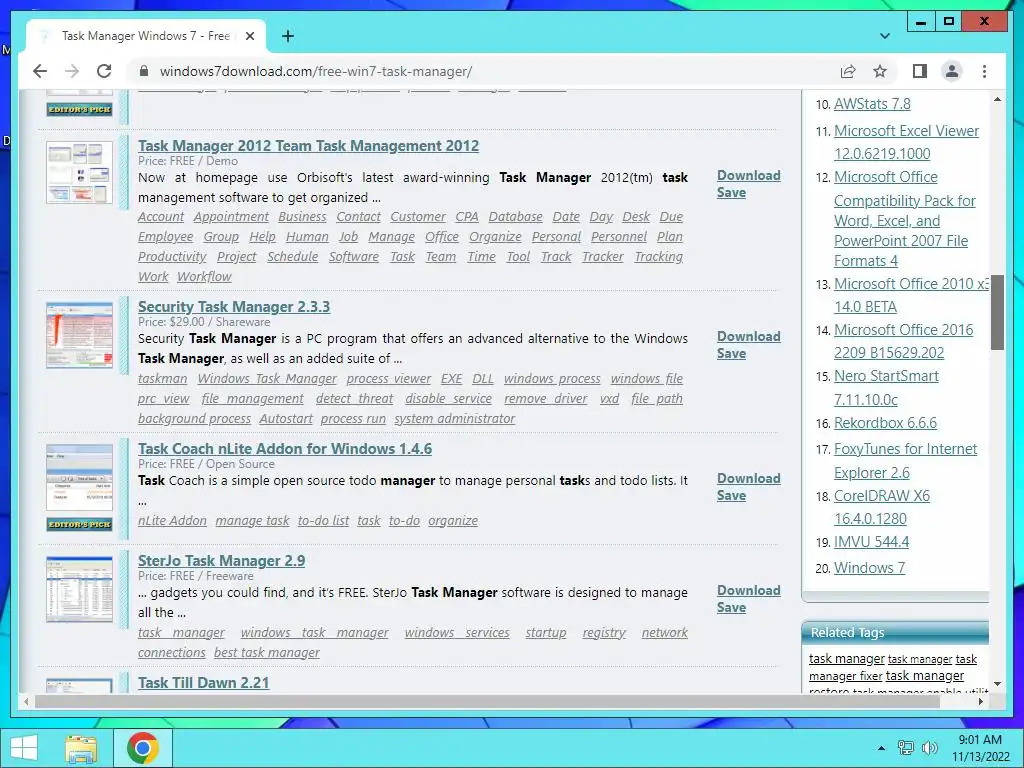Open the network tray icon
This screenshot has width=1024, height=768.
pos(905,748)
